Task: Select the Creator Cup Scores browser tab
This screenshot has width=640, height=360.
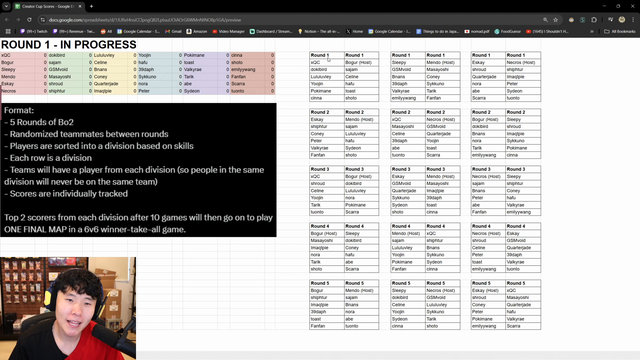Action: coord(47,6)
